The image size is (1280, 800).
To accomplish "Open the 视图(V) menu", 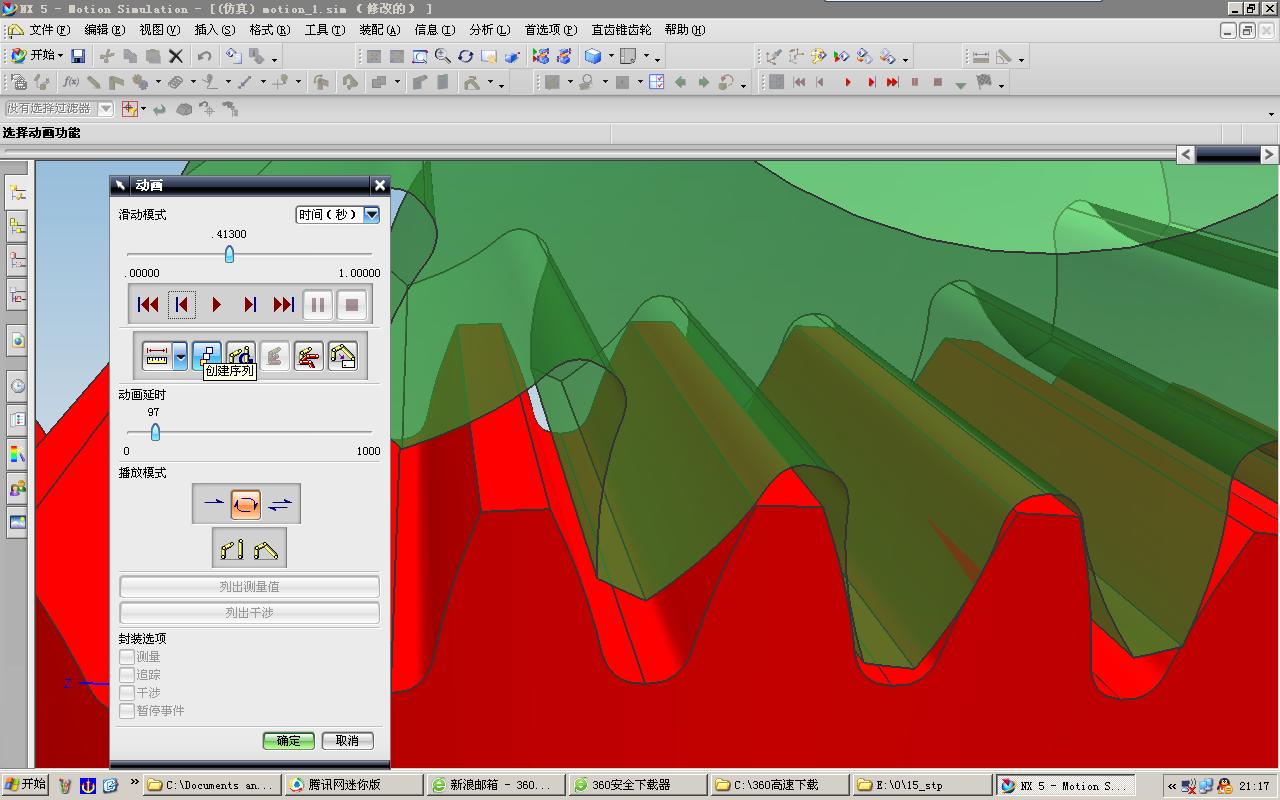I will coord(160,30).
